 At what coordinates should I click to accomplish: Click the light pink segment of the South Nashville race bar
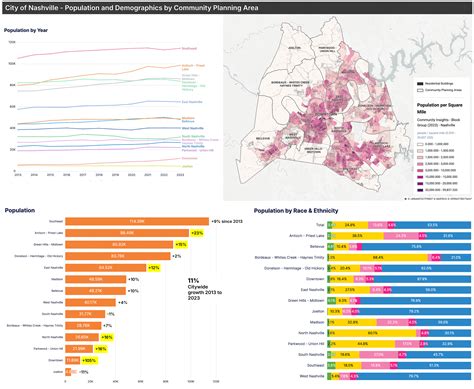(379, 355)
